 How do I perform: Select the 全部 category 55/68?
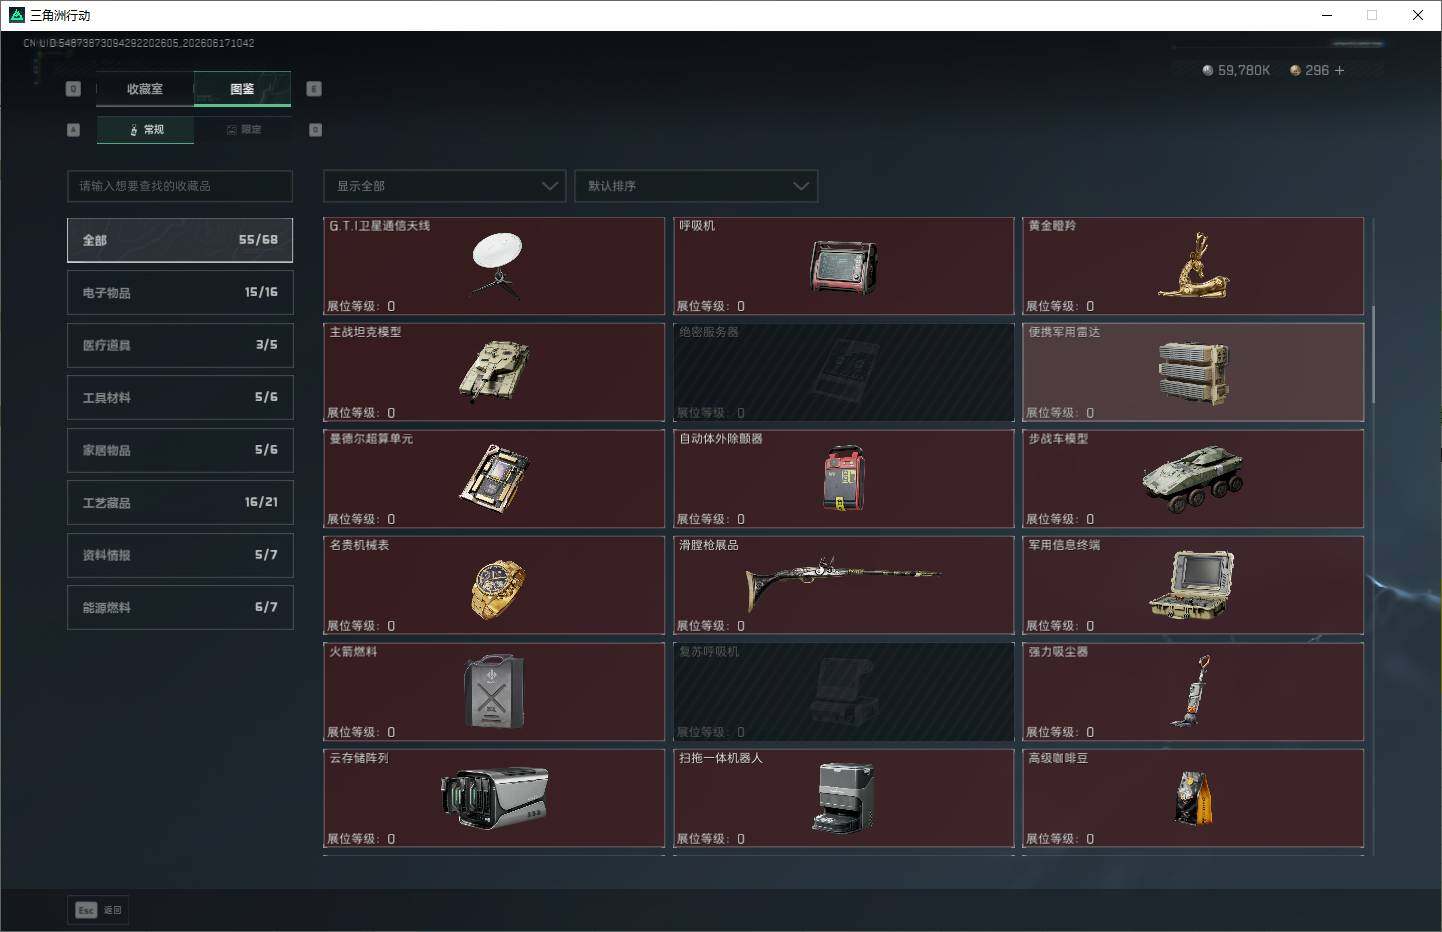point(180,240)
